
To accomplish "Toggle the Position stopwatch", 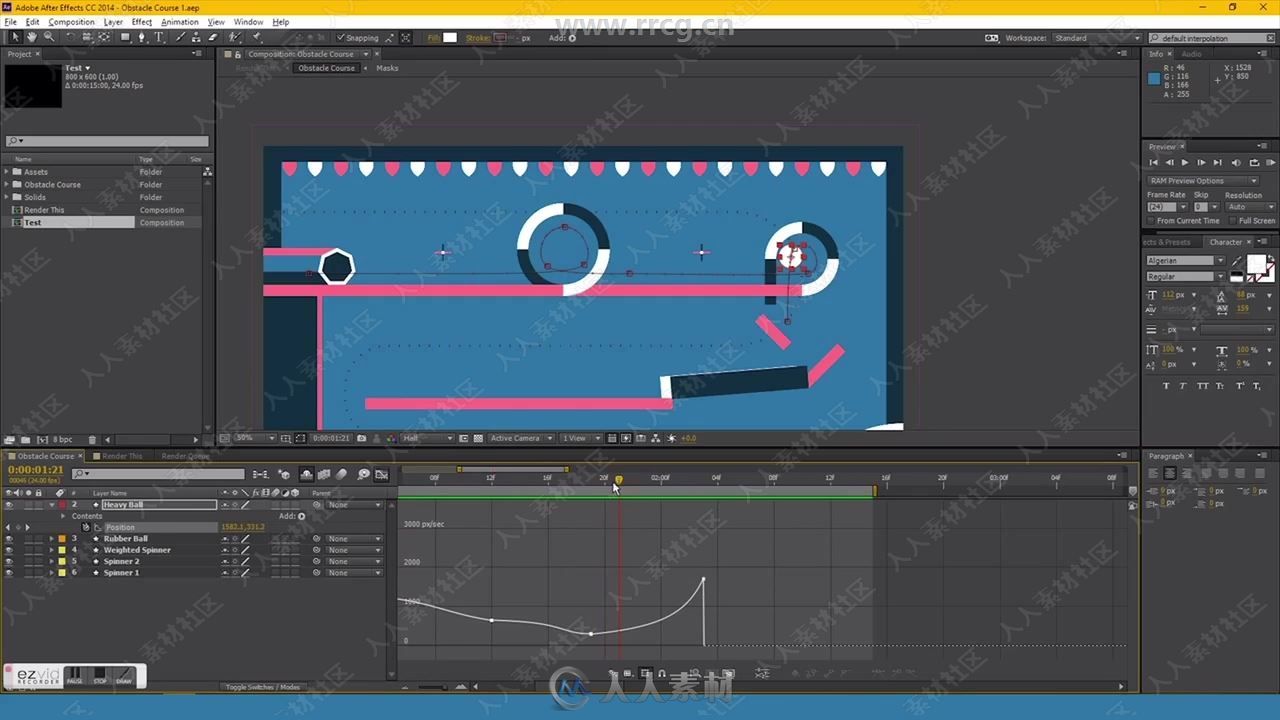I will pyautogui.click(x=86, y=527).
